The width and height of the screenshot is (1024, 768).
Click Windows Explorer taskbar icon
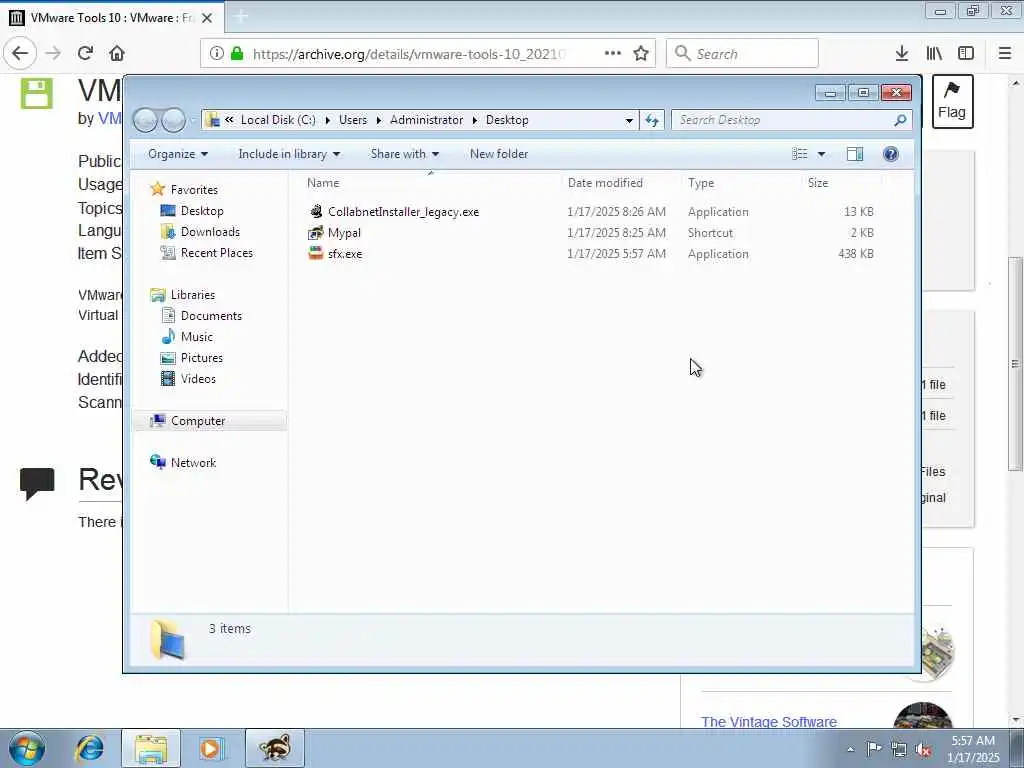(x=151, y=748)
